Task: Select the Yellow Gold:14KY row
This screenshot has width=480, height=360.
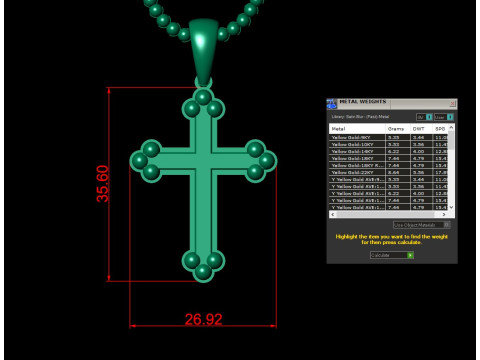Action: coord(389,151)
